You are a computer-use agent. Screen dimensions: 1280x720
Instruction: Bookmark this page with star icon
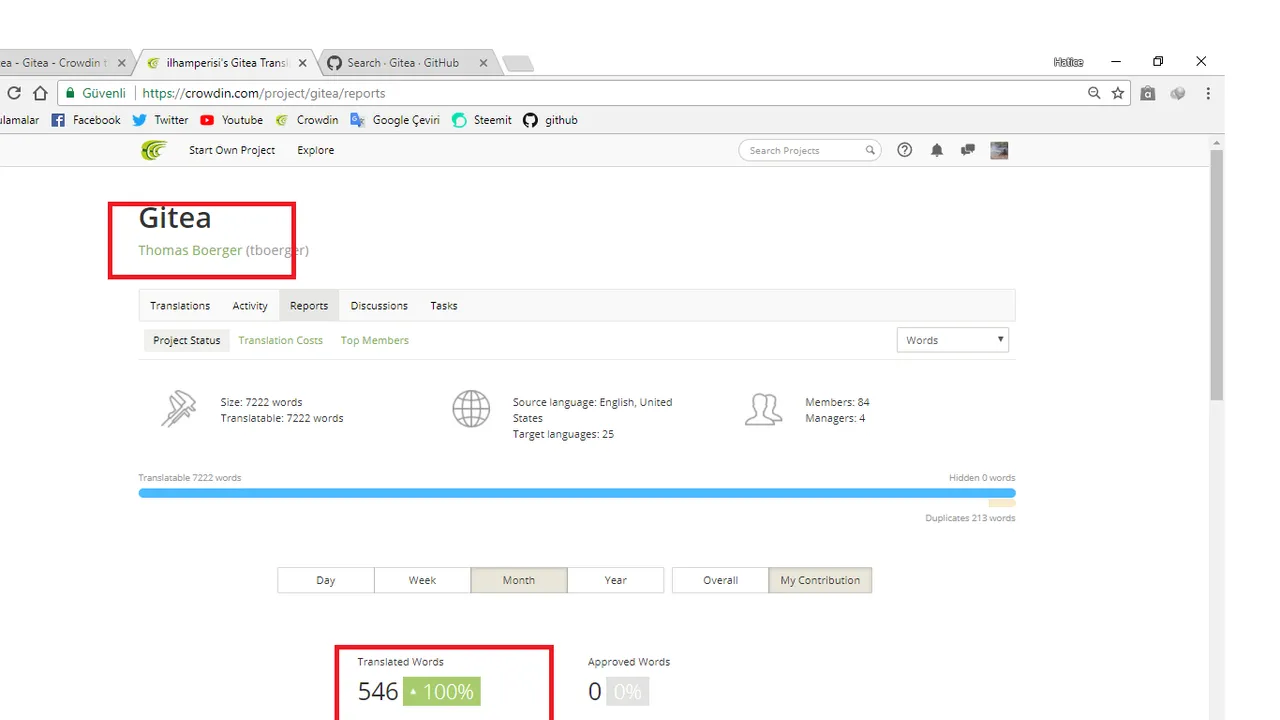tap(1118, 93)
